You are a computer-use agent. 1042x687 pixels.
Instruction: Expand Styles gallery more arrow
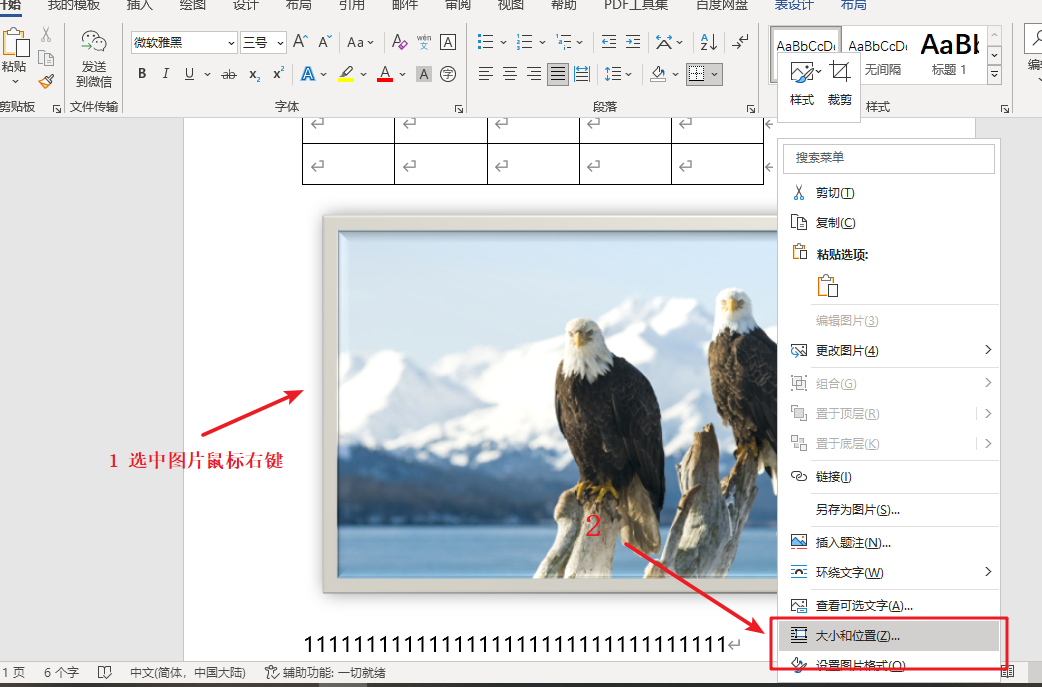(x=994, y=74)
